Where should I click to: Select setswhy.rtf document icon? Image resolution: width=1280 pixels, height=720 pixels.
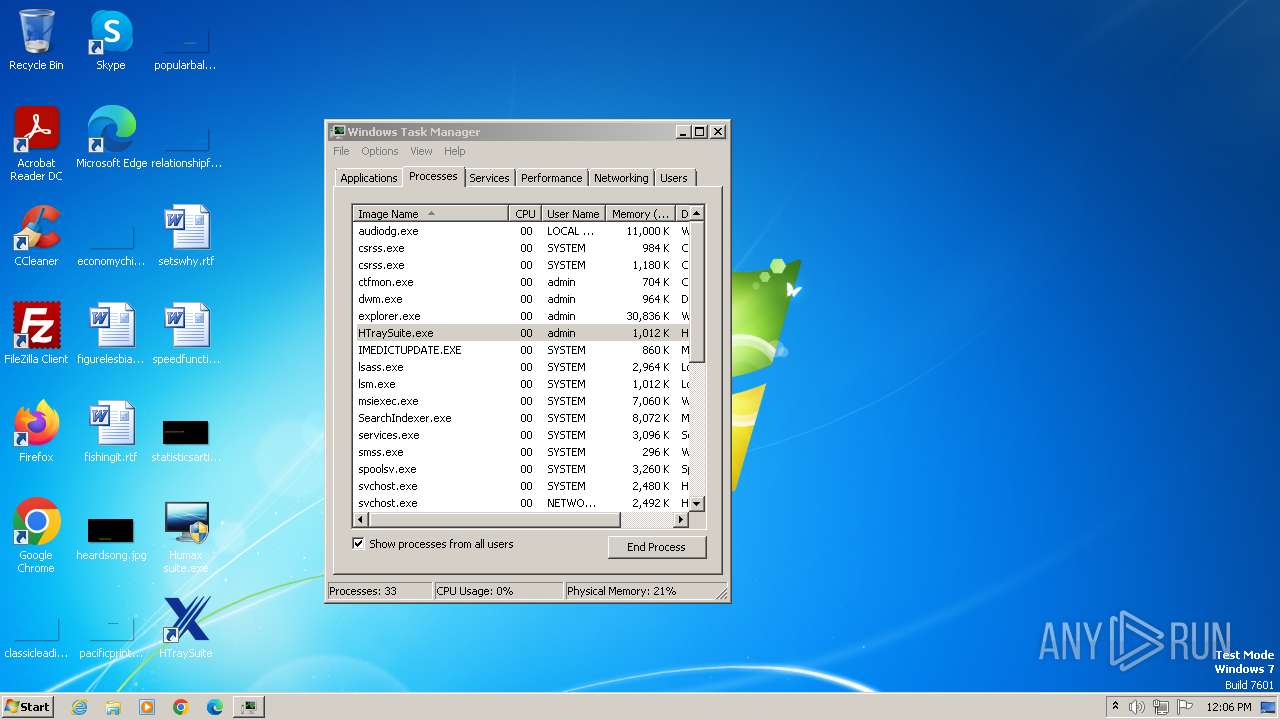(186, 236)
